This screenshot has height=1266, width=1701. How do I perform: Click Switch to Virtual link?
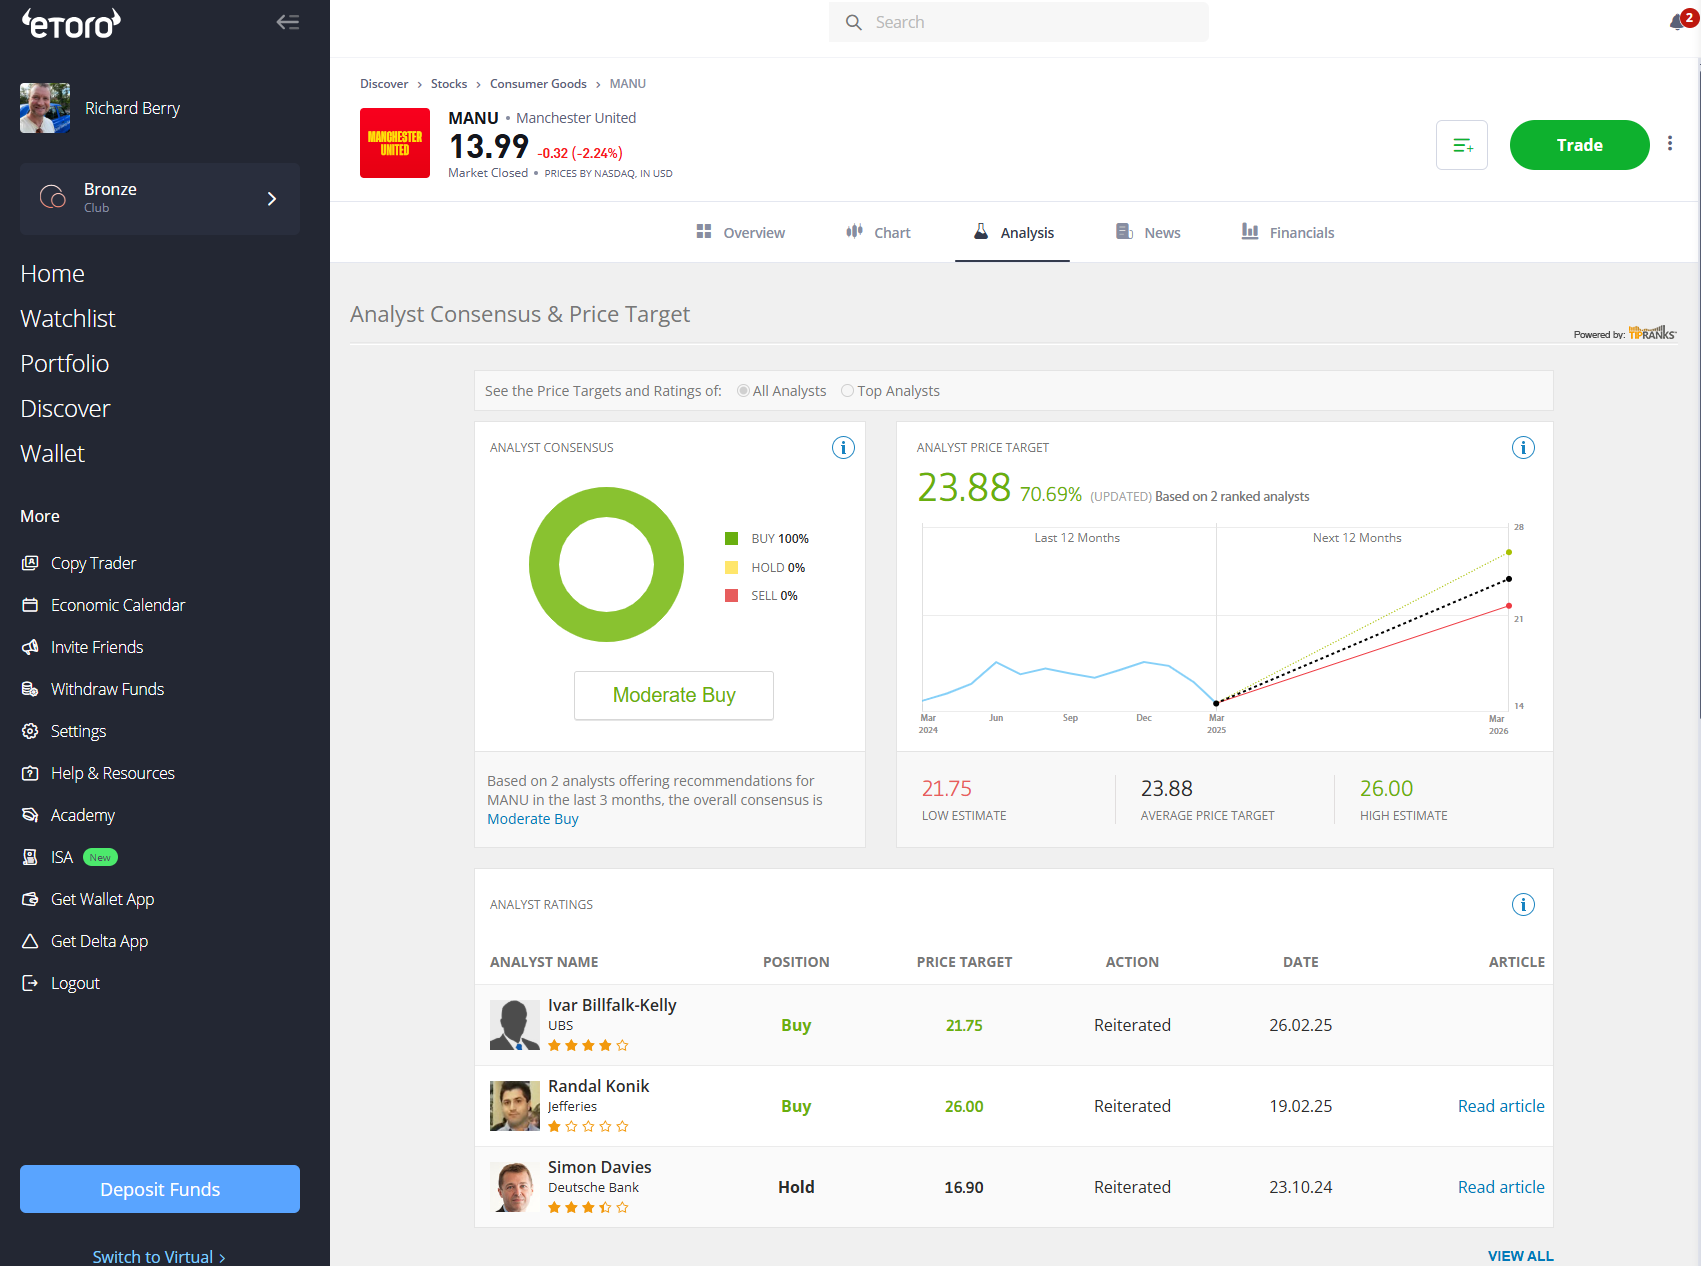click(x=159, y=1256)
